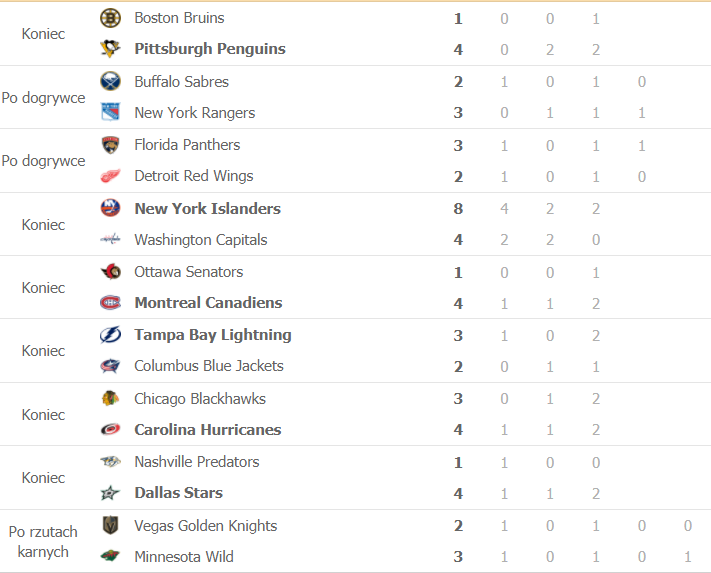
Task: Open the Montreal Canadiens team link
Action: [208, 303]
